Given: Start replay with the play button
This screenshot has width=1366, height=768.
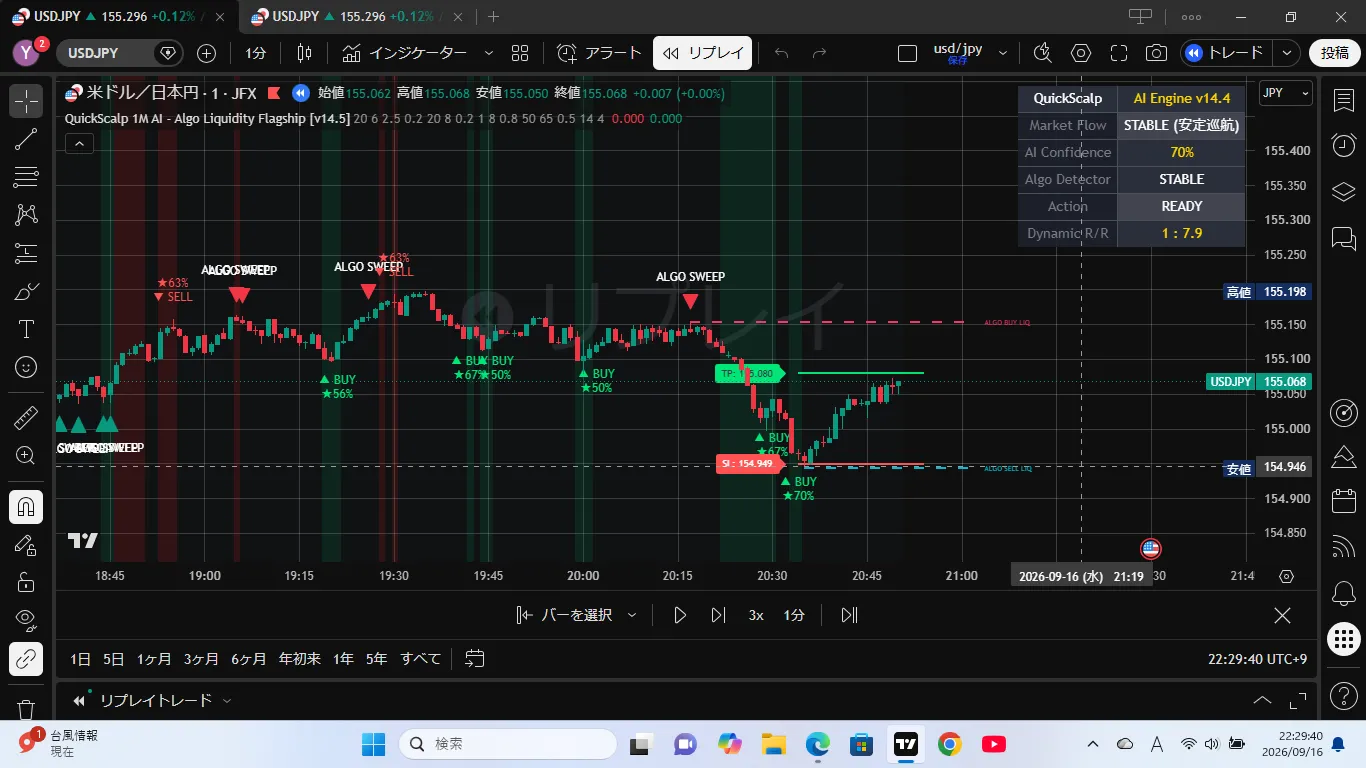Looking at the screenshot, I should click(x=679, y=615).
